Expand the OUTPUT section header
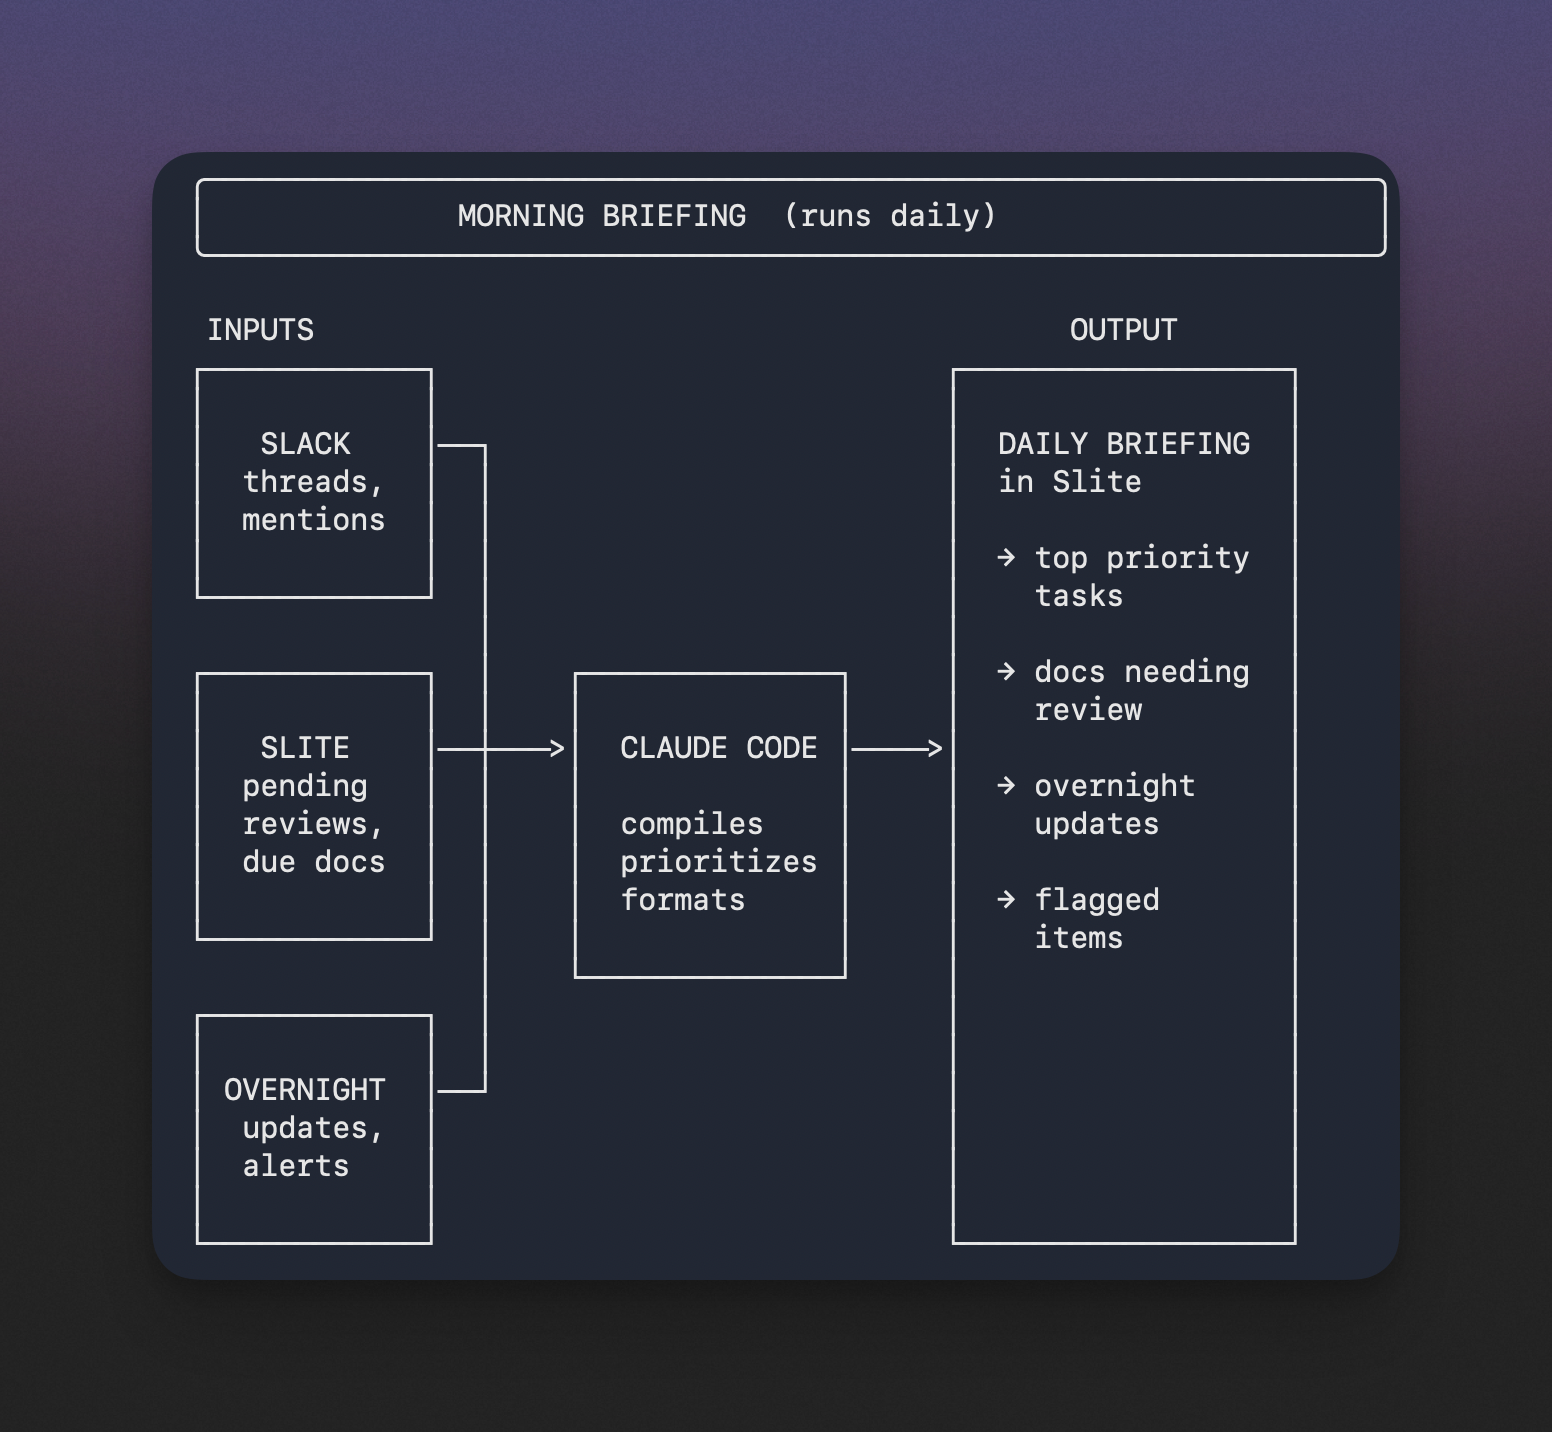The width and height of the screenshot is (1552, 1432). (1123, 329)
